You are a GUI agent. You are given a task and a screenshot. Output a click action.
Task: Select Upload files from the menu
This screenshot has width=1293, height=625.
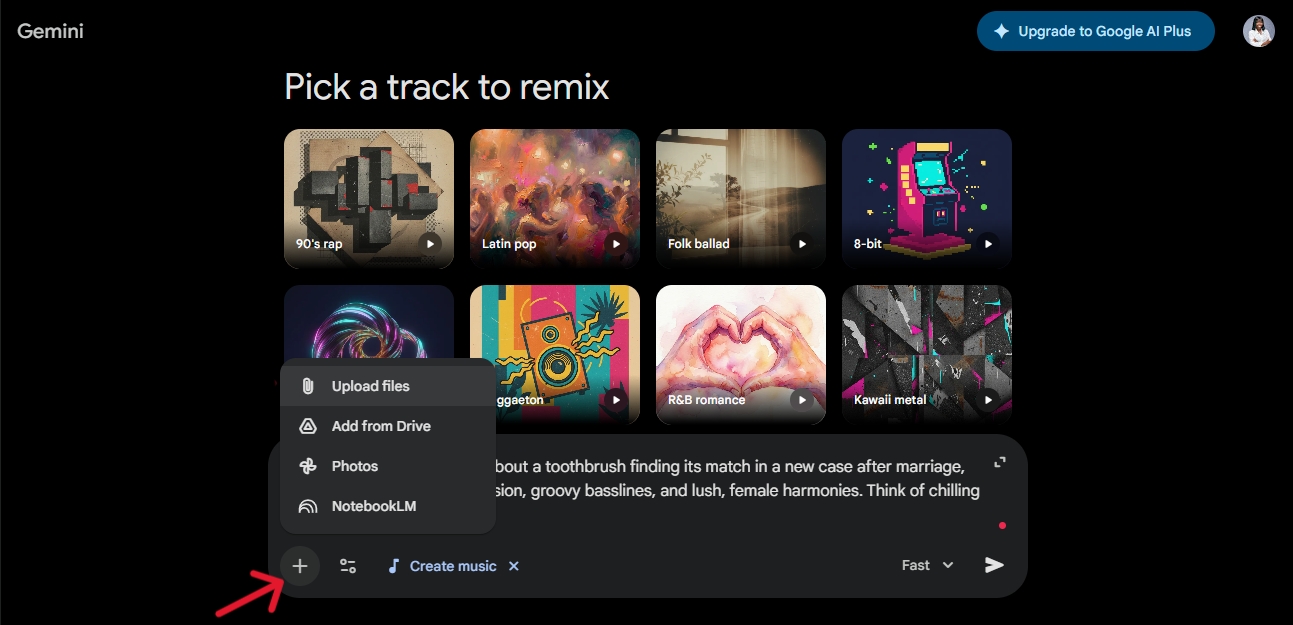(370, 386)
